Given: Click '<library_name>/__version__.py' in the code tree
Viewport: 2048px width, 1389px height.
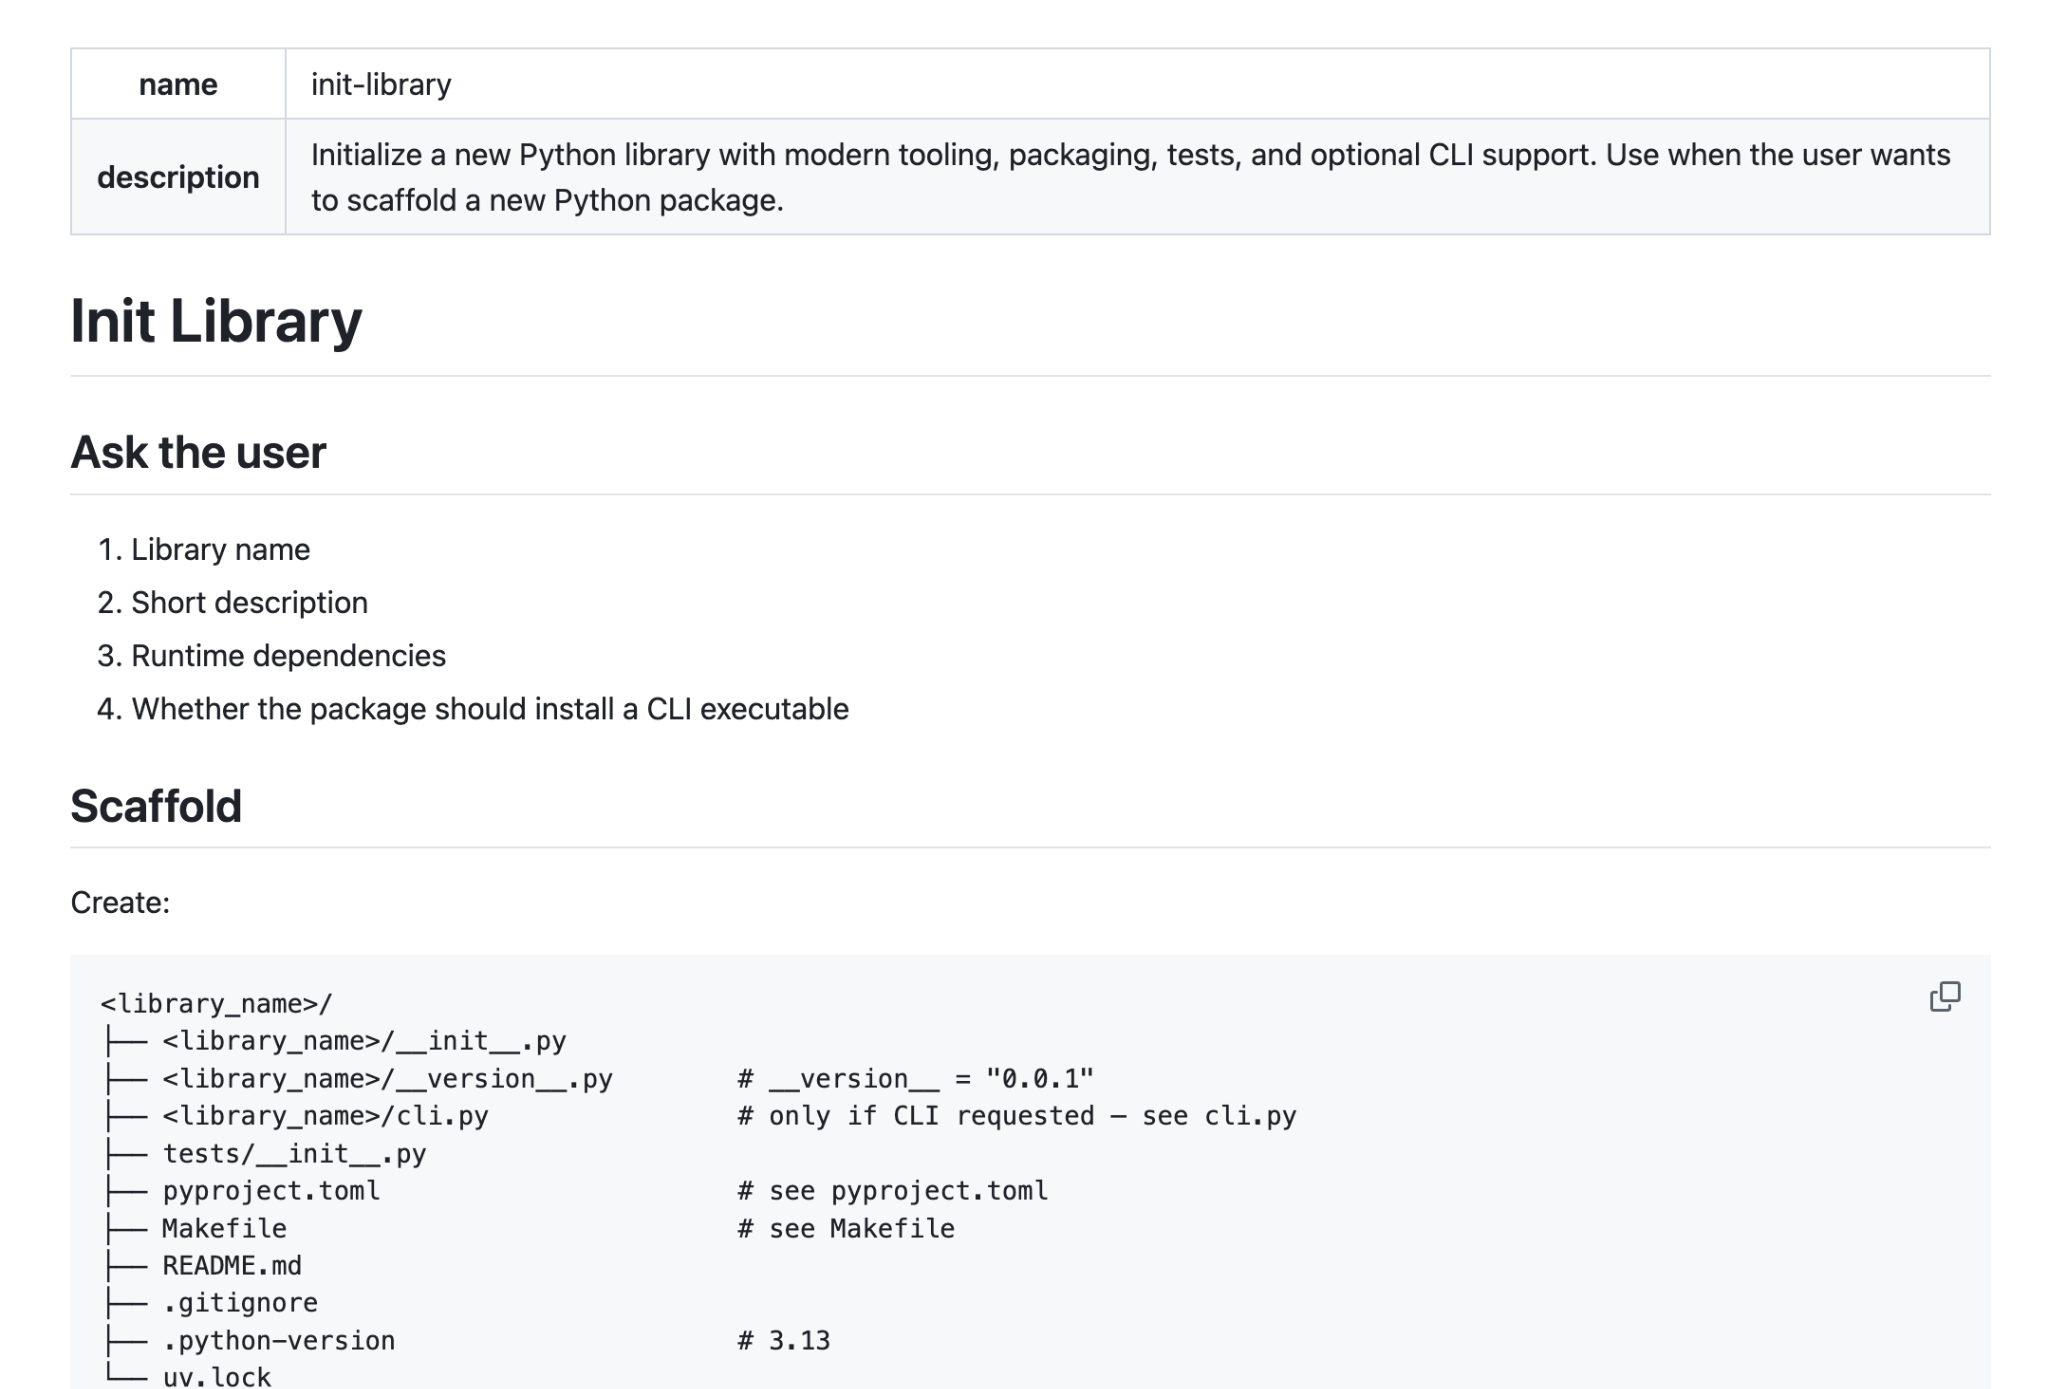Looking at the screenshot, I should click(x=387, y=1078).
